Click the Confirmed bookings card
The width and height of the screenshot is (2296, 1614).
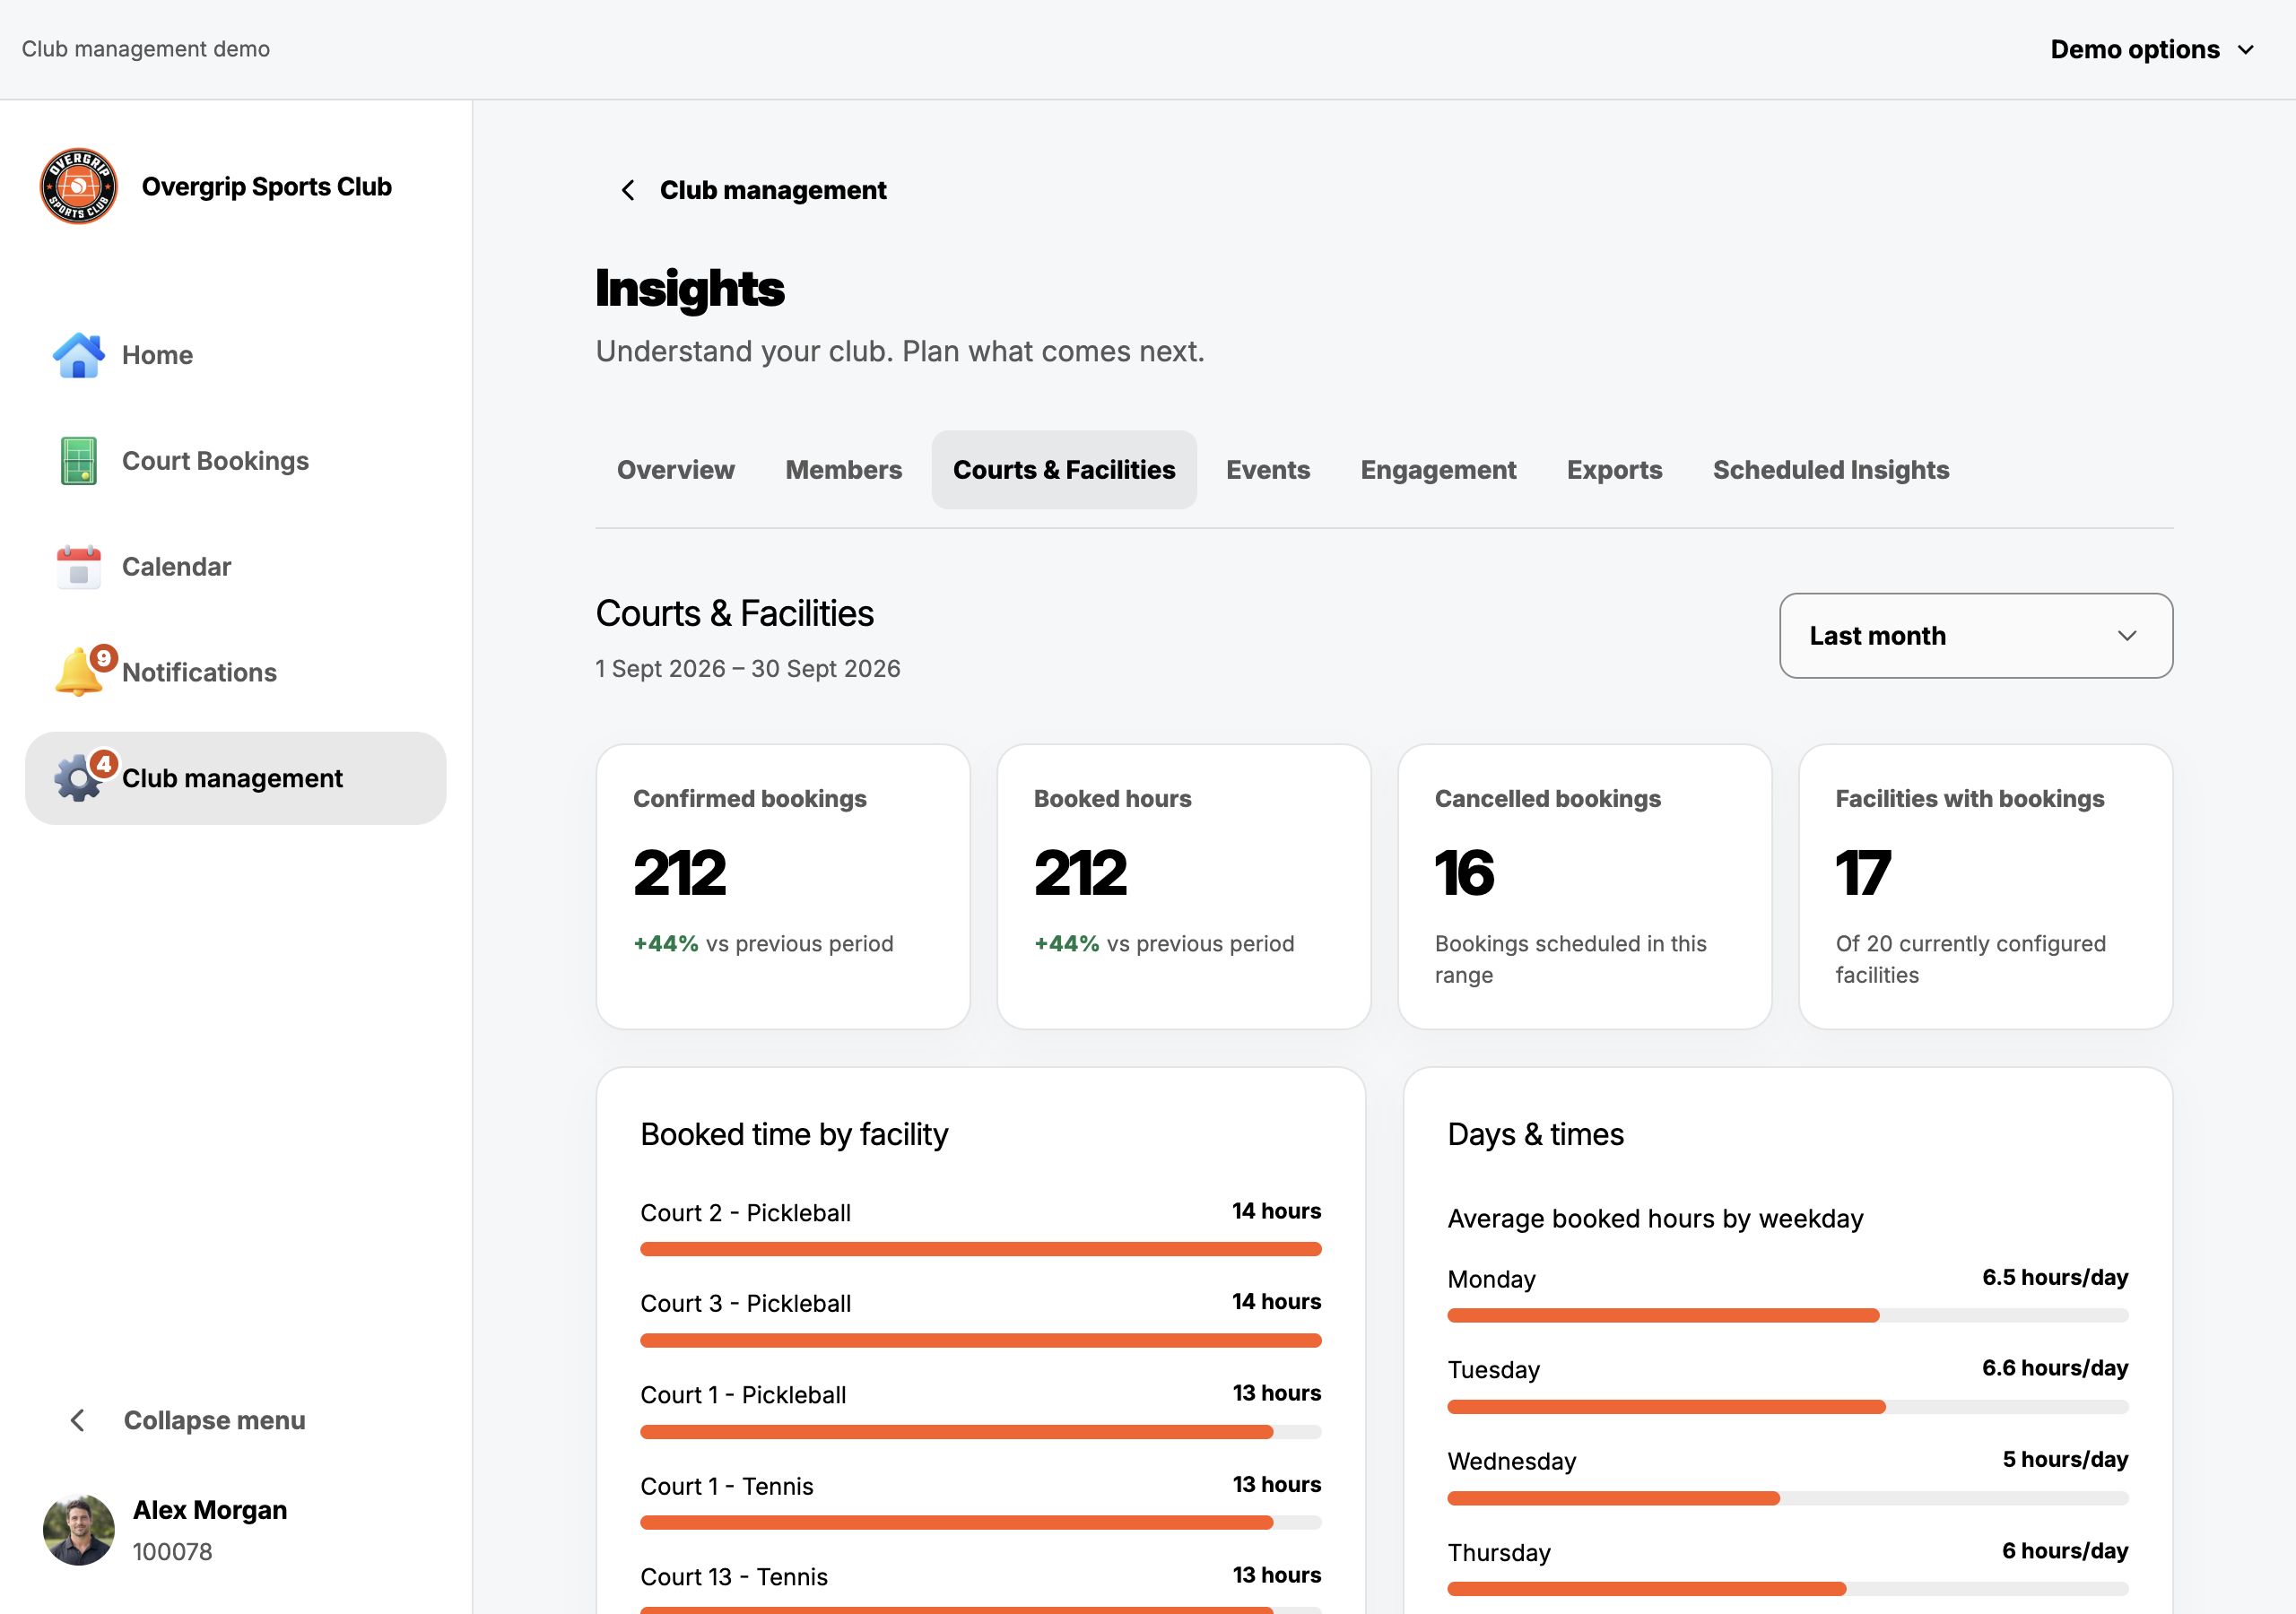click(x=783, y=887)
